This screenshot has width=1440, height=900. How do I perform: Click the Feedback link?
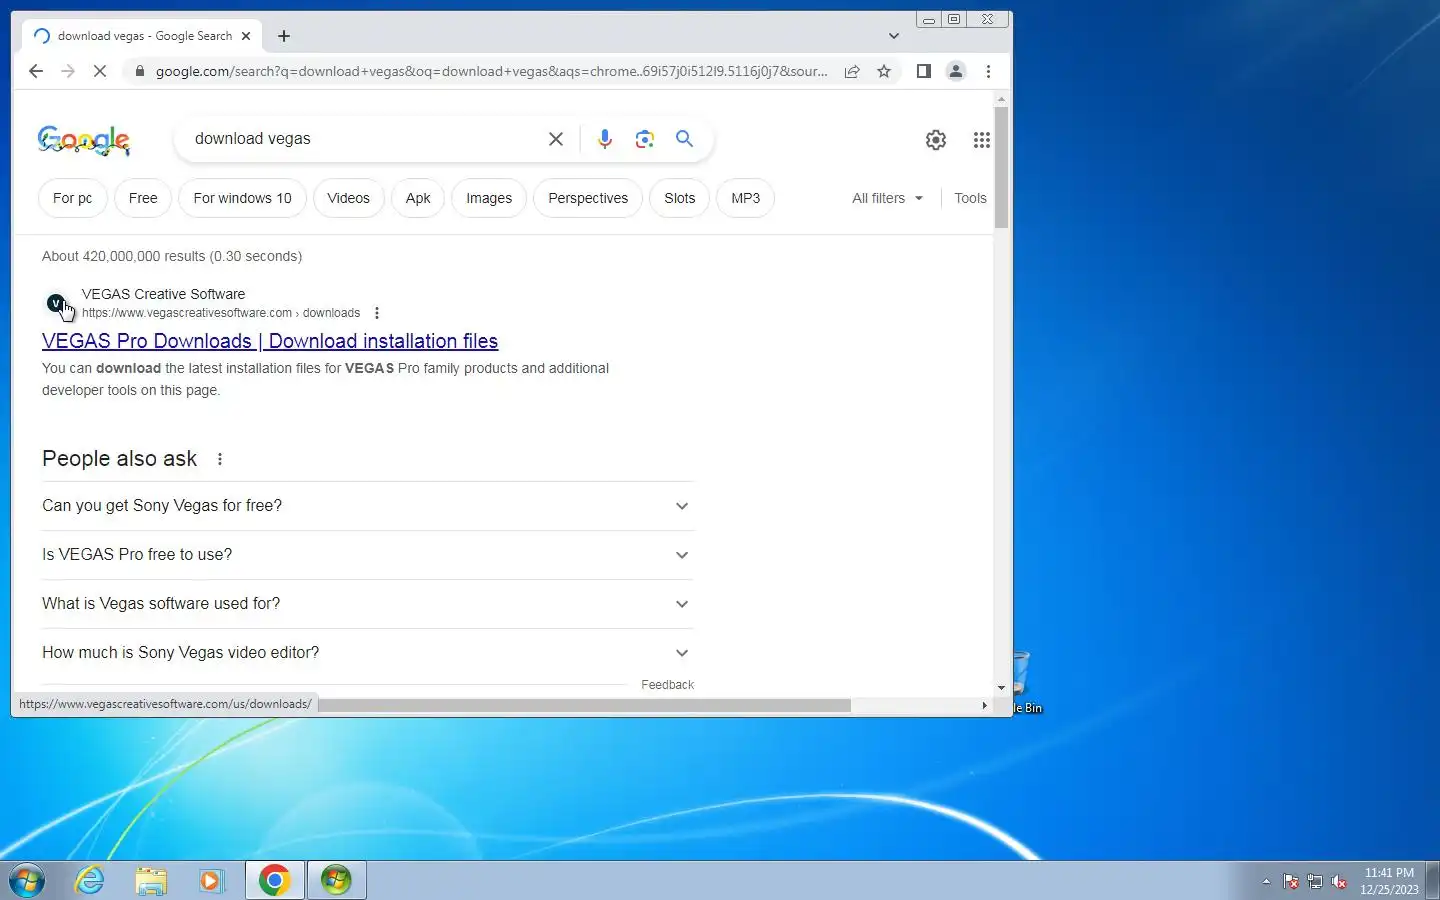(667, 685)
